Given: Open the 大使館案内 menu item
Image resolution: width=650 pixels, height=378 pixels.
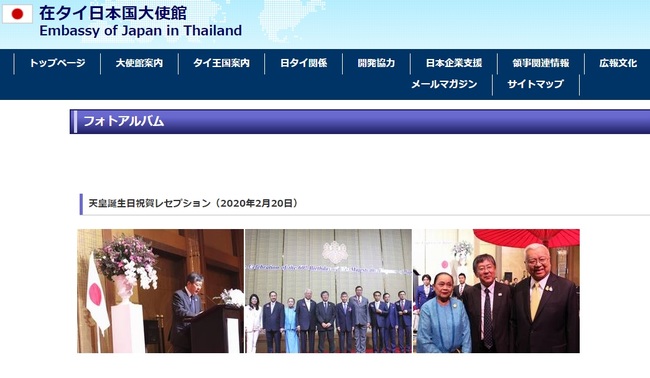Looking at the screenshot, I should [x=139, y=63].
